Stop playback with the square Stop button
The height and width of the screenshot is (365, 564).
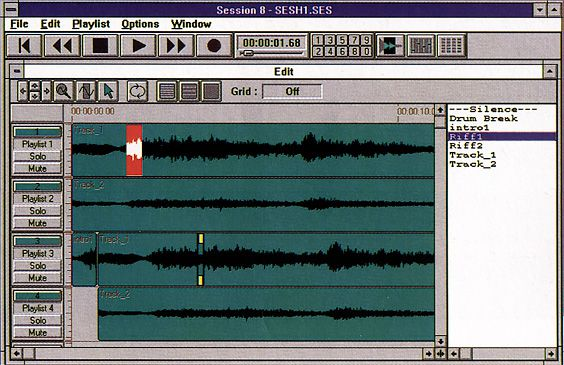pos(100,46)
